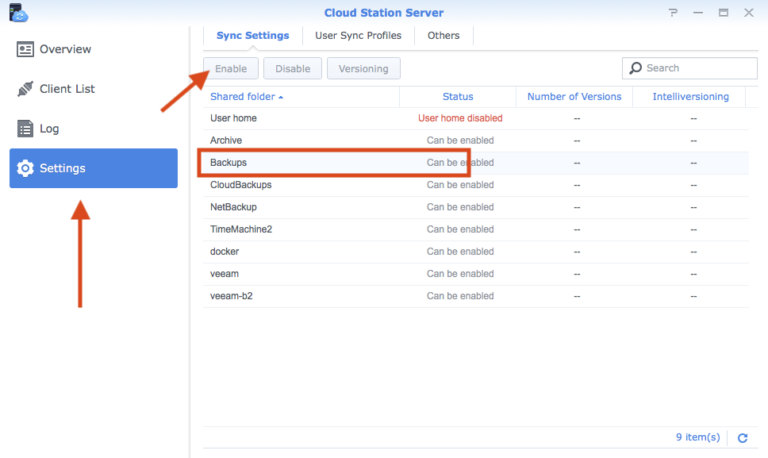Image resolution: width=768 pixels, height=458 pixels.
Task: Click the '9 item(s)' count
Action: (x=698, y=437)
